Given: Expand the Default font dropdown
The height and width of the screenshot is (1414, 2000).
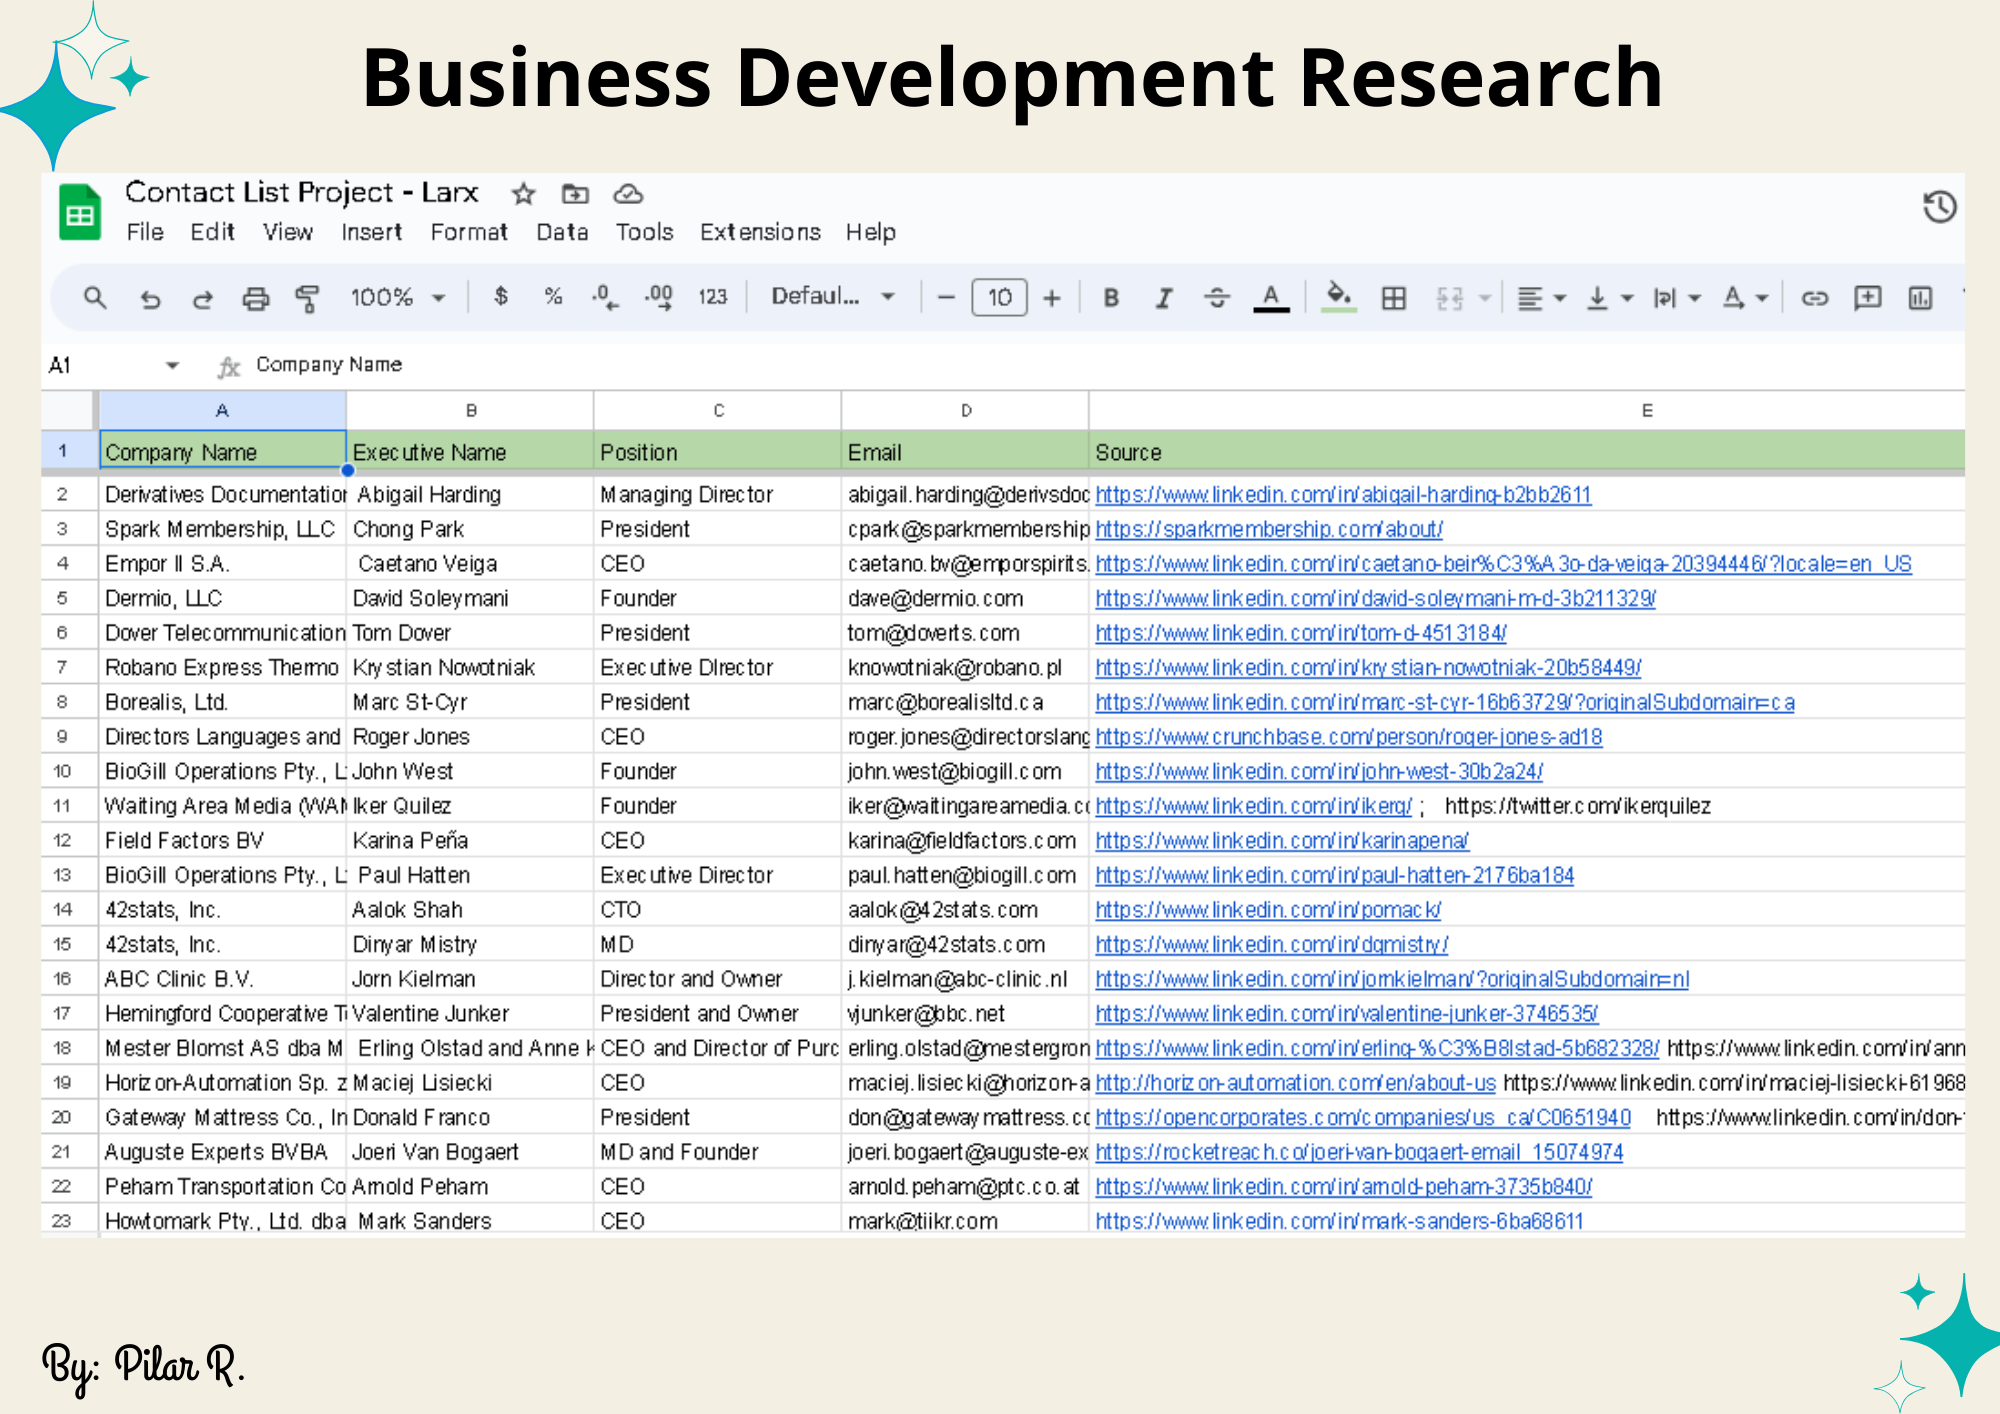Looking at the screenshot, I should click(x=832, y=297).
